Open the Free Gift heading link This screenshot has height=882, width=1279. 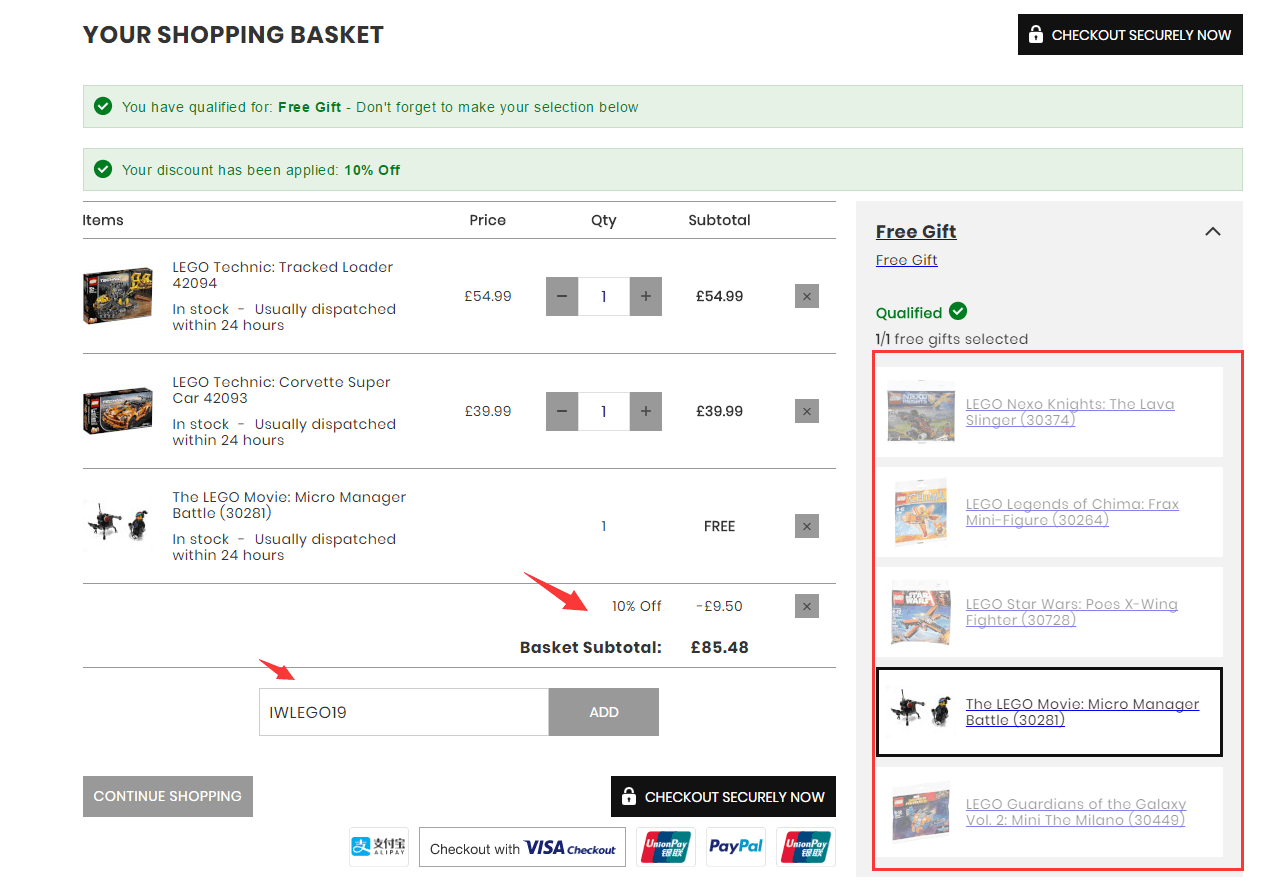tap(916, 232)
